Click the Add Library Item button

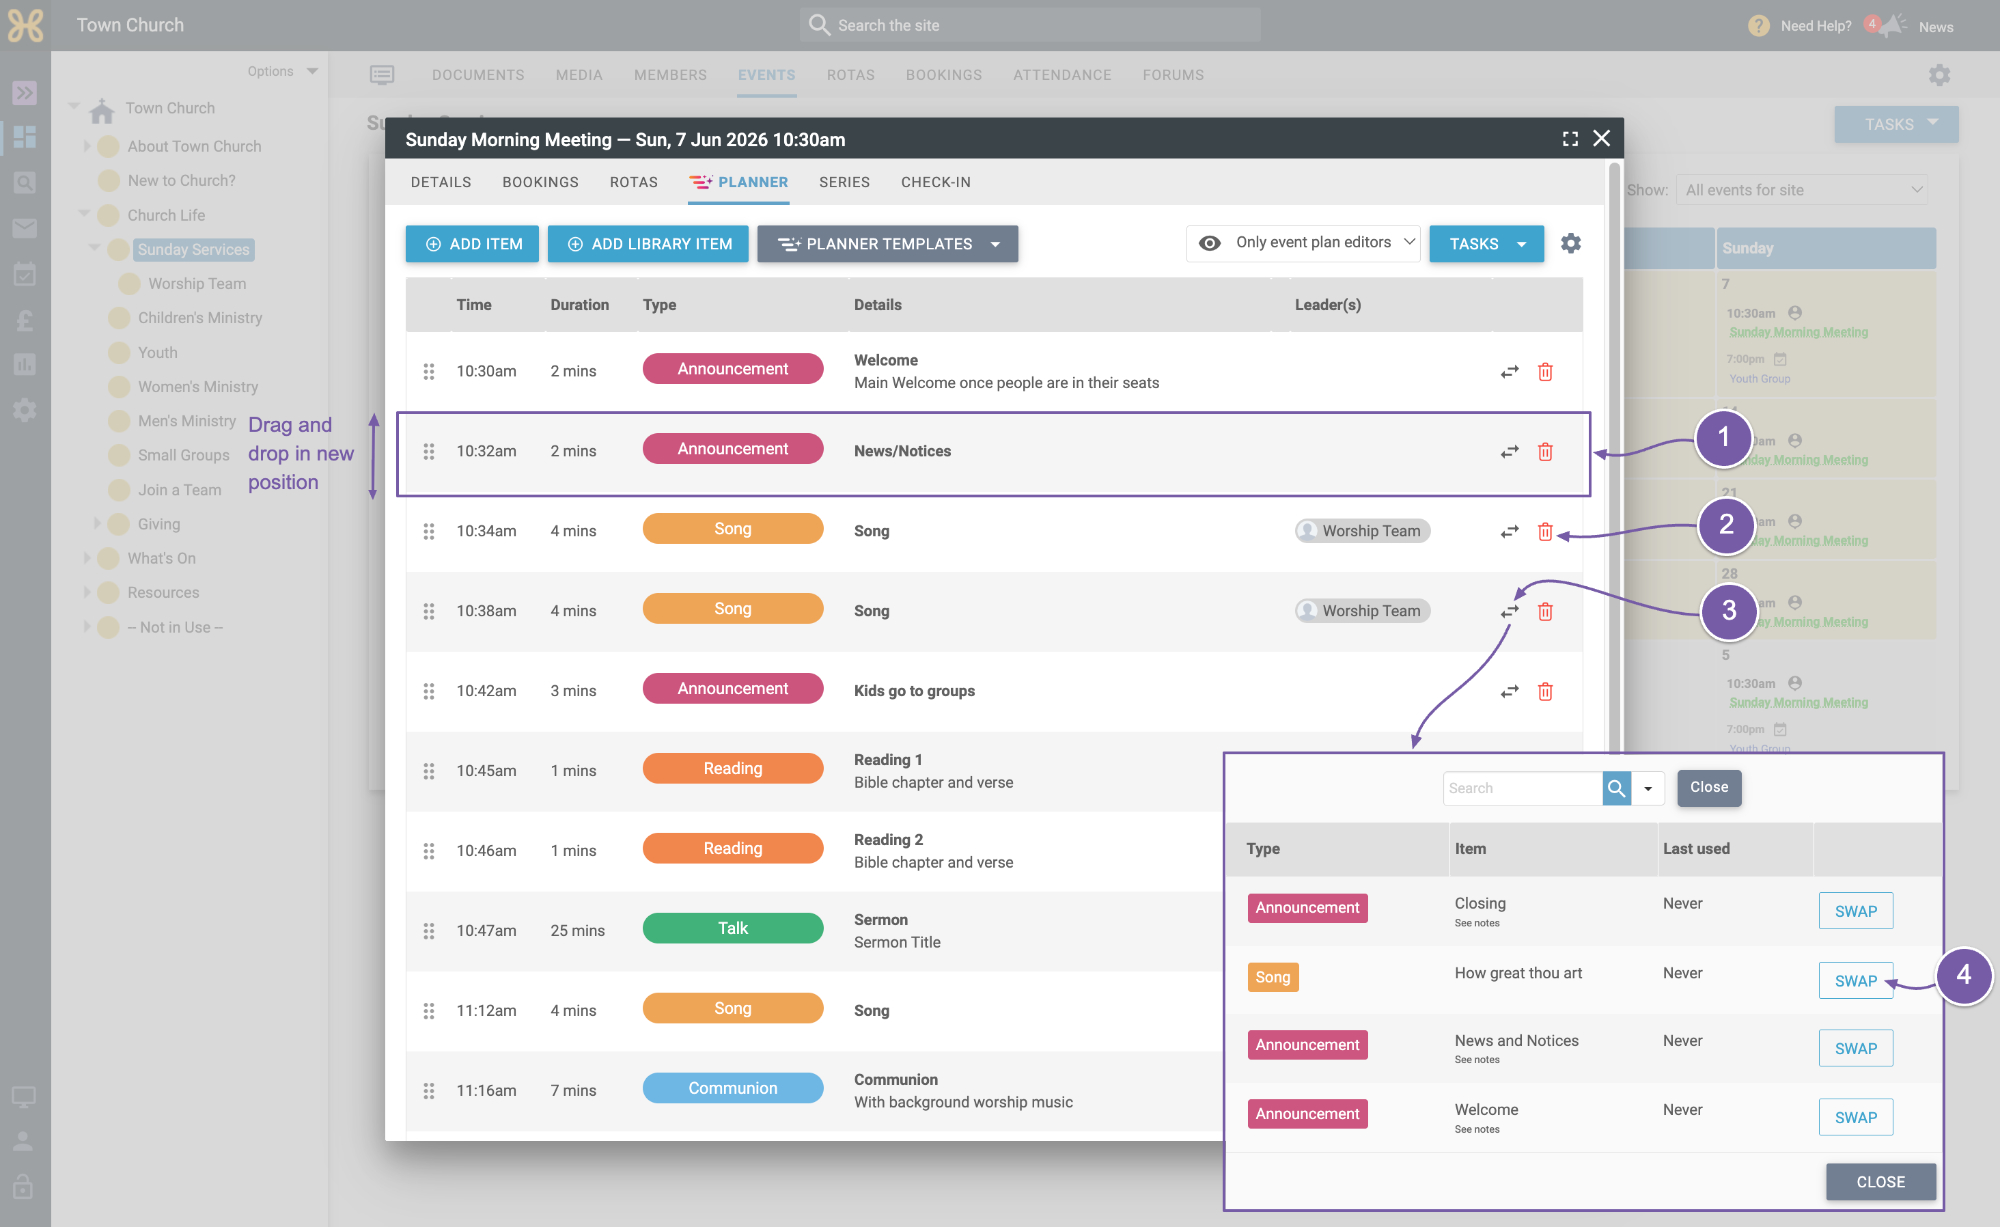648,244
